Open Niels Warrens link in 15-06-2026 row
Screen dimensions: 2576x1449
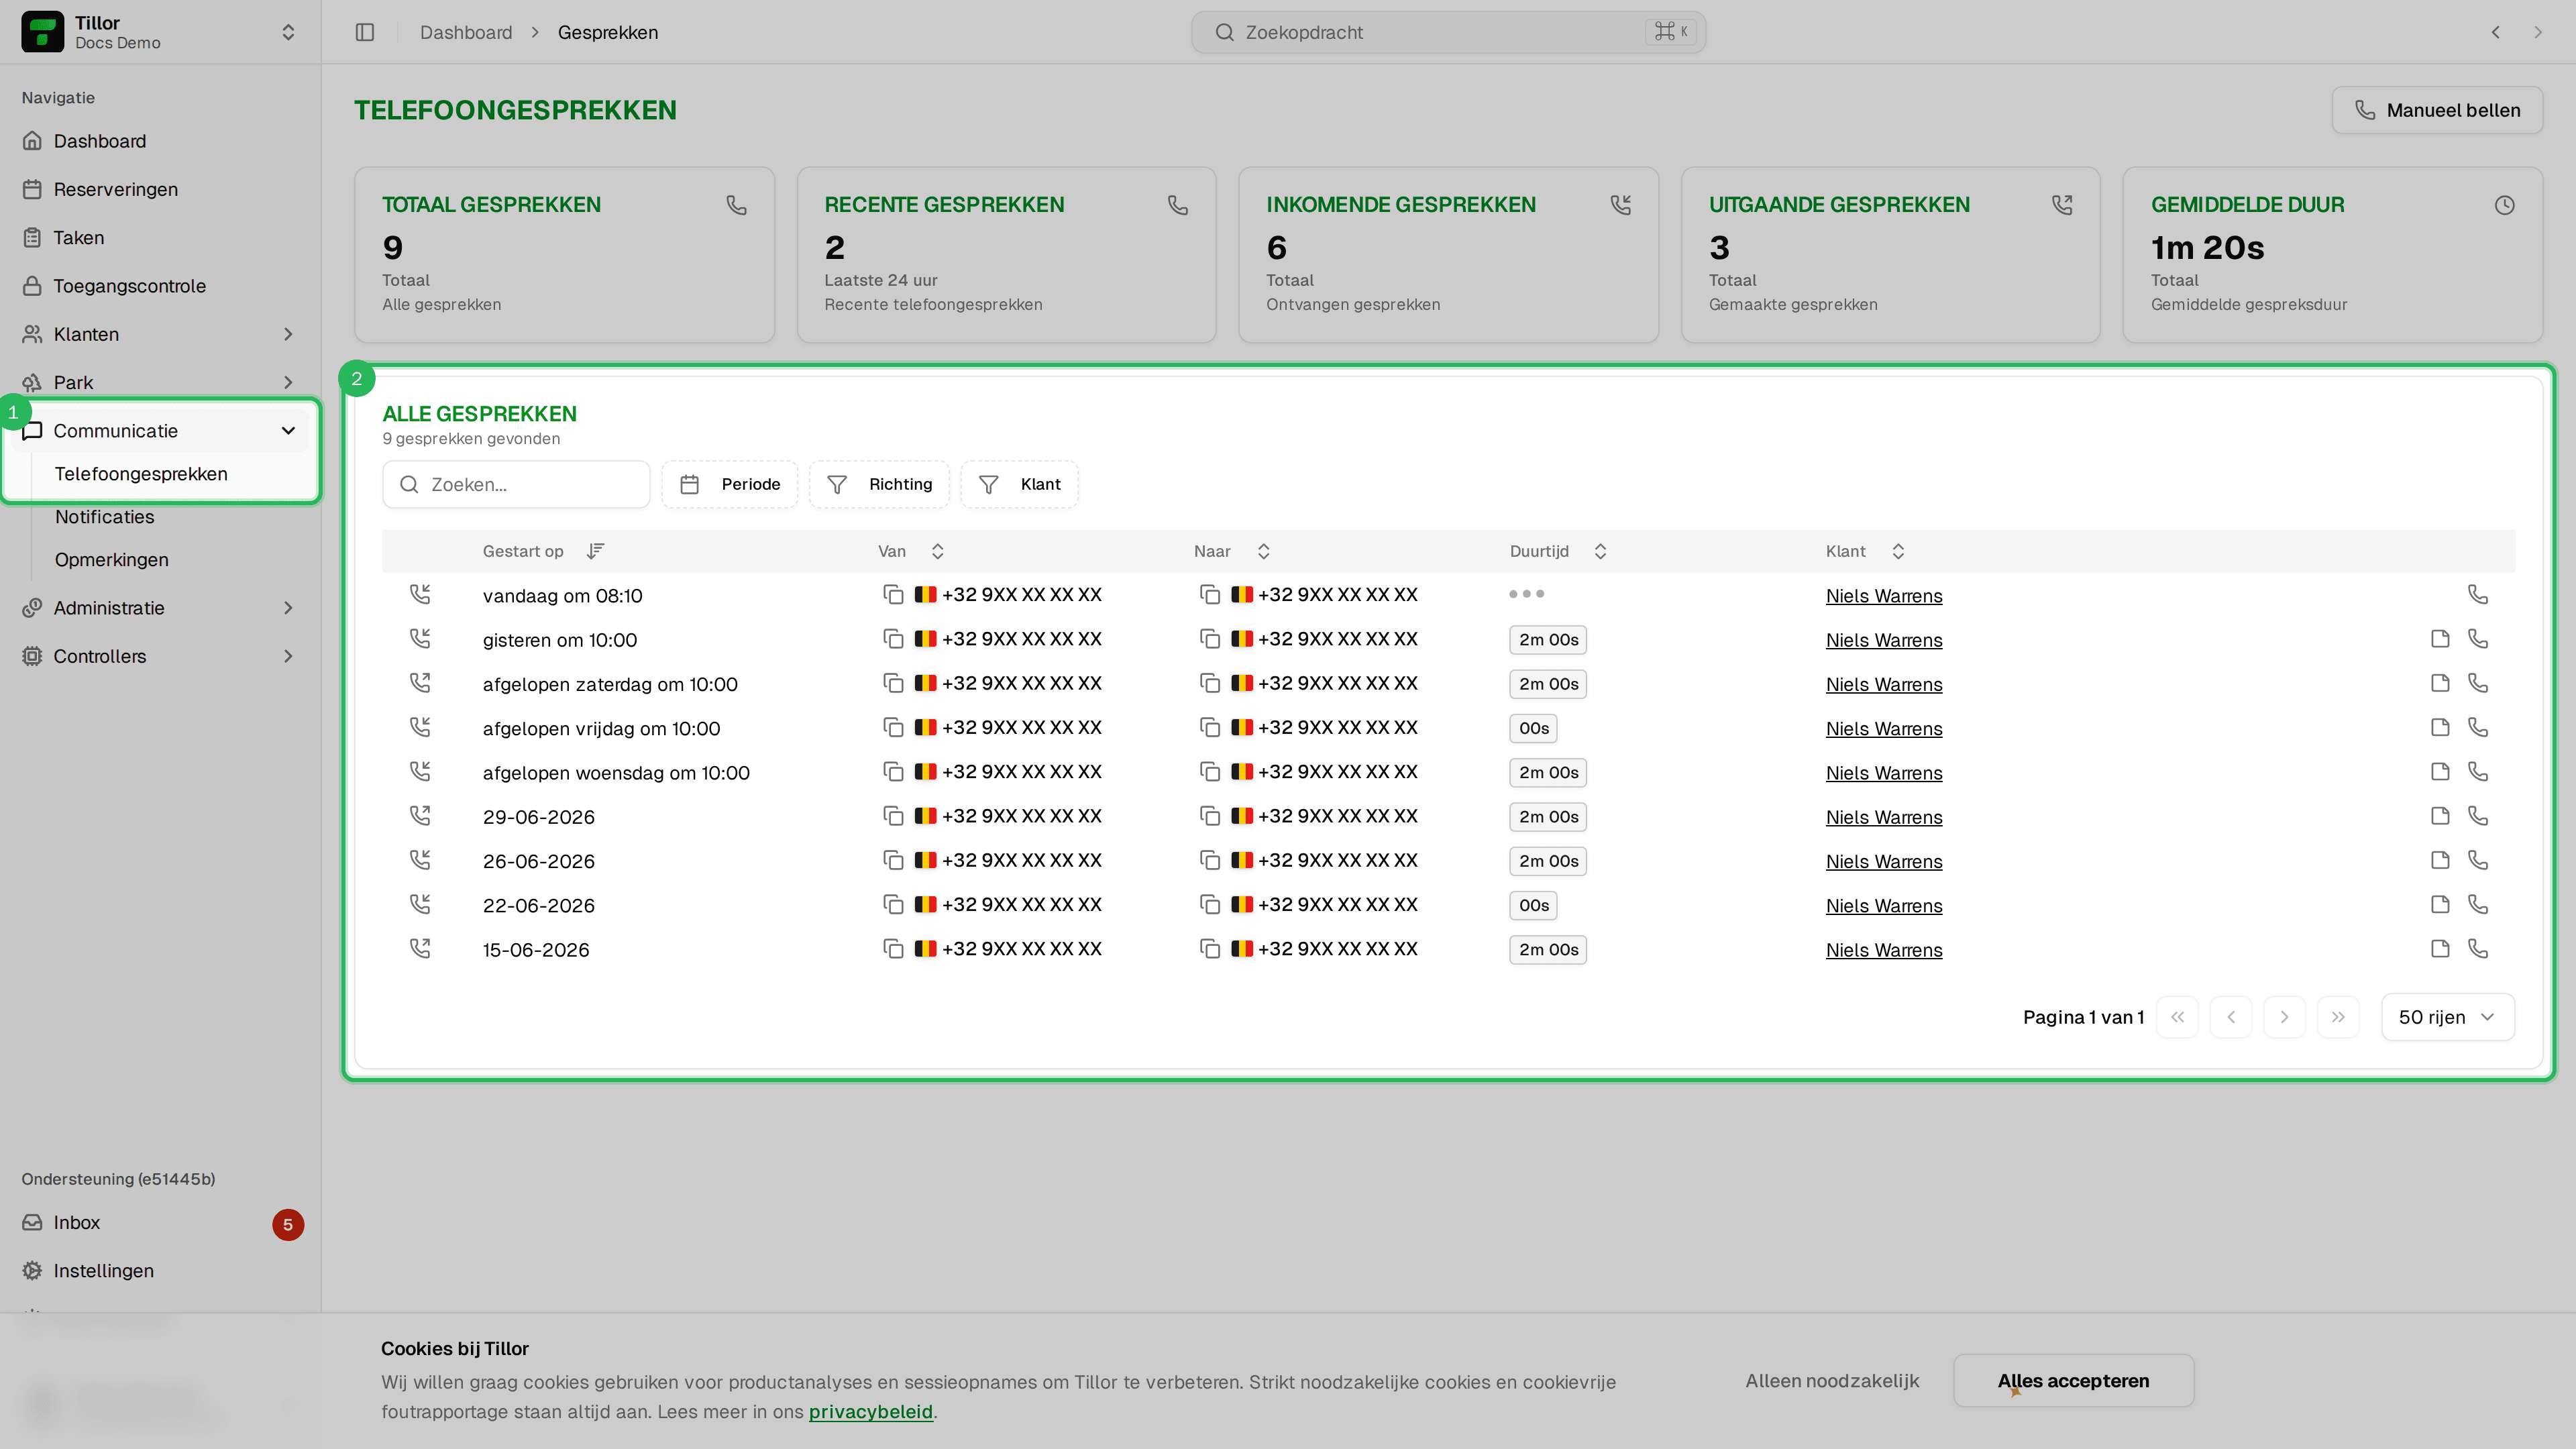1884,950
